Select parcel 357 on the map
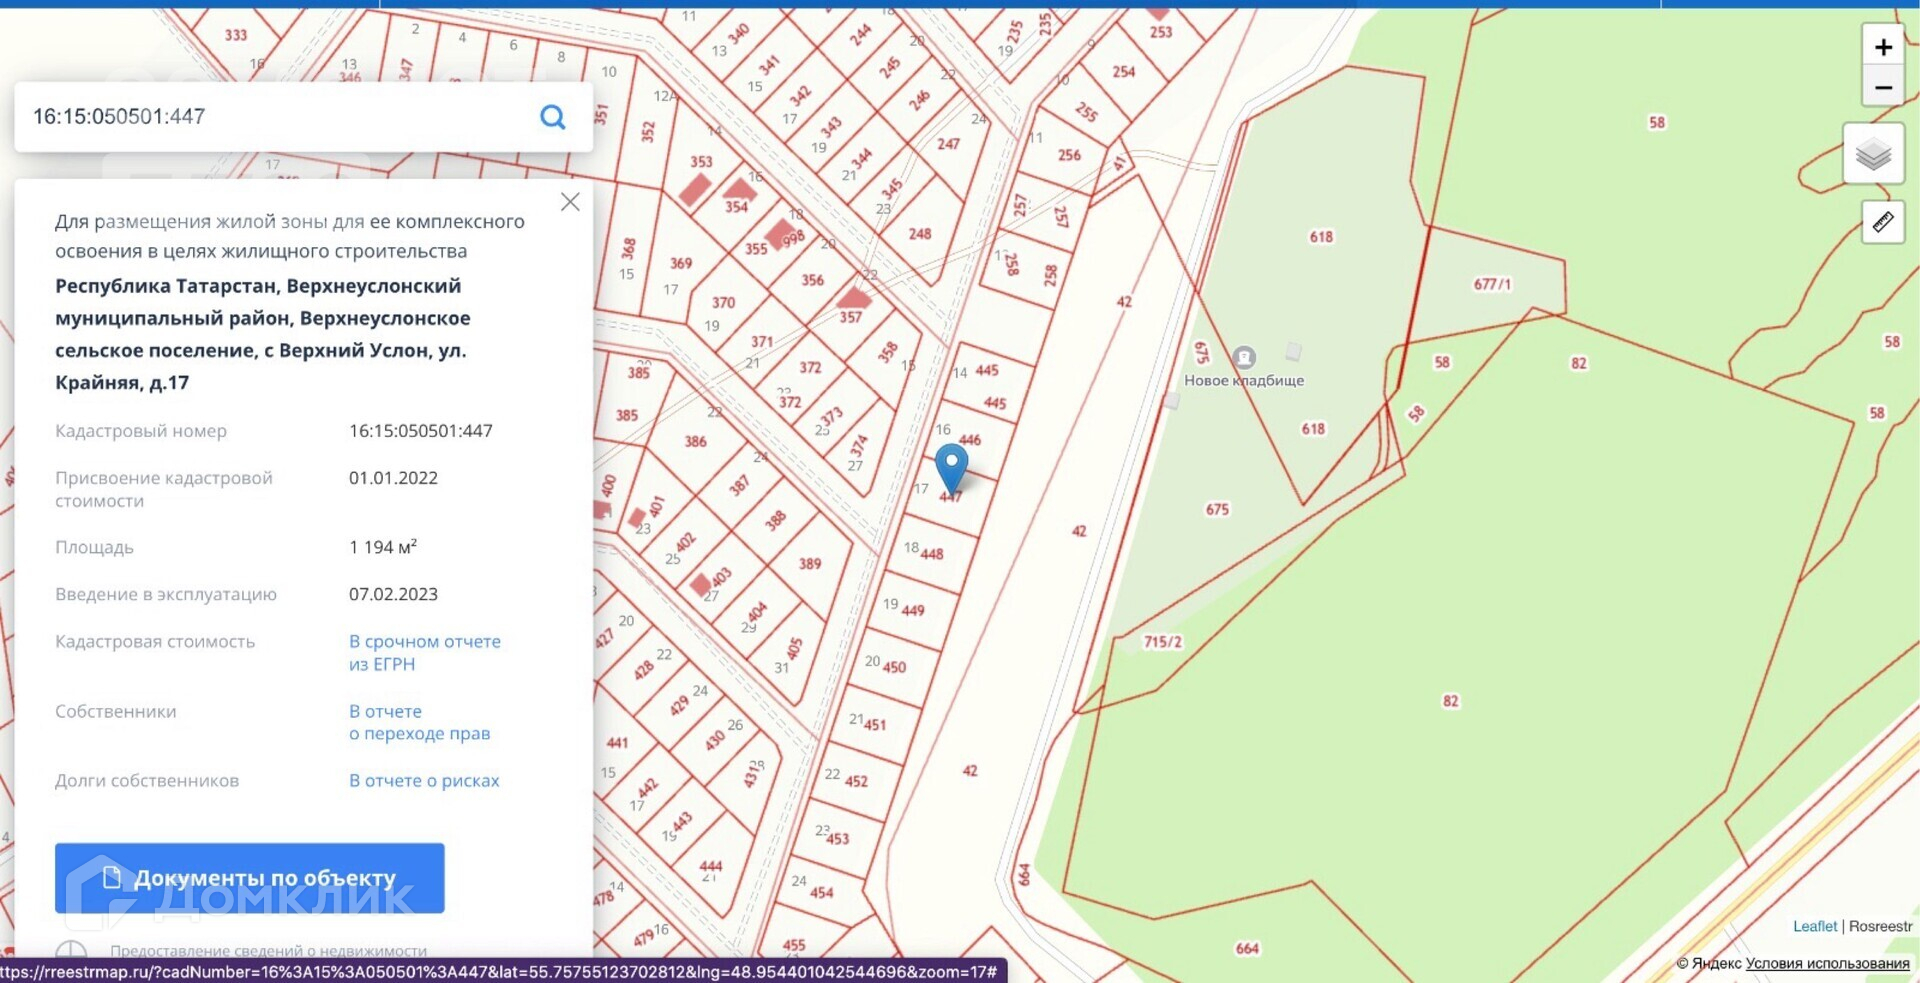Screen dimensions: 1920x983 [x=851, y=317]
